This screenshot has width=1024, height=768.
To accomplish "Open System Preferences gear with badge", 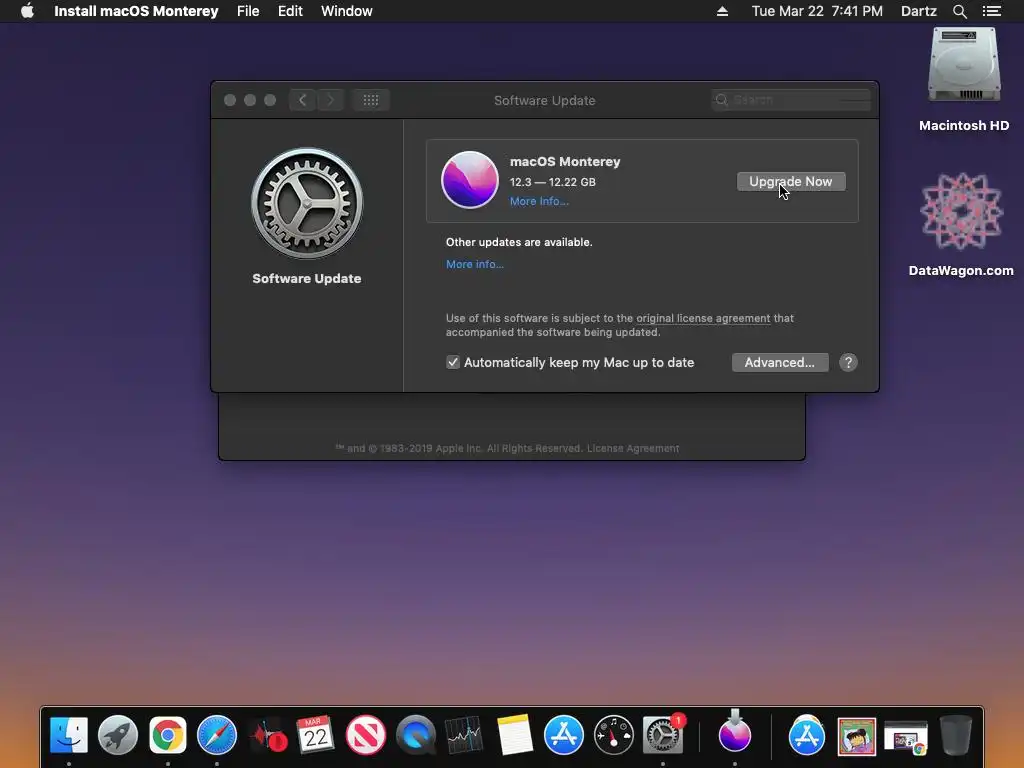I will (663, 735).
